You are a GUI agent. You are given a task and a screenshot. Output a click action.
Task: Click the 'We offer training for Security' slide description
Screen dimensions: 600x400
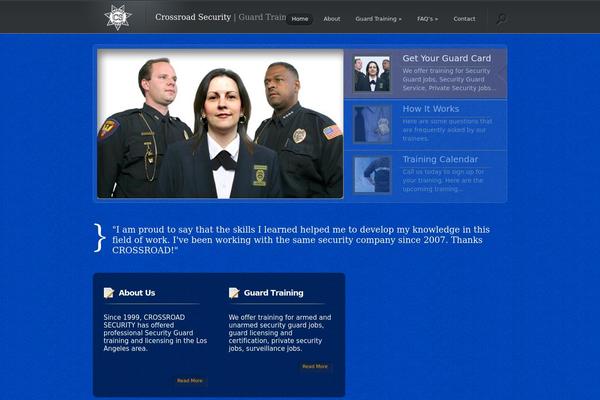[x=449, y=80]
